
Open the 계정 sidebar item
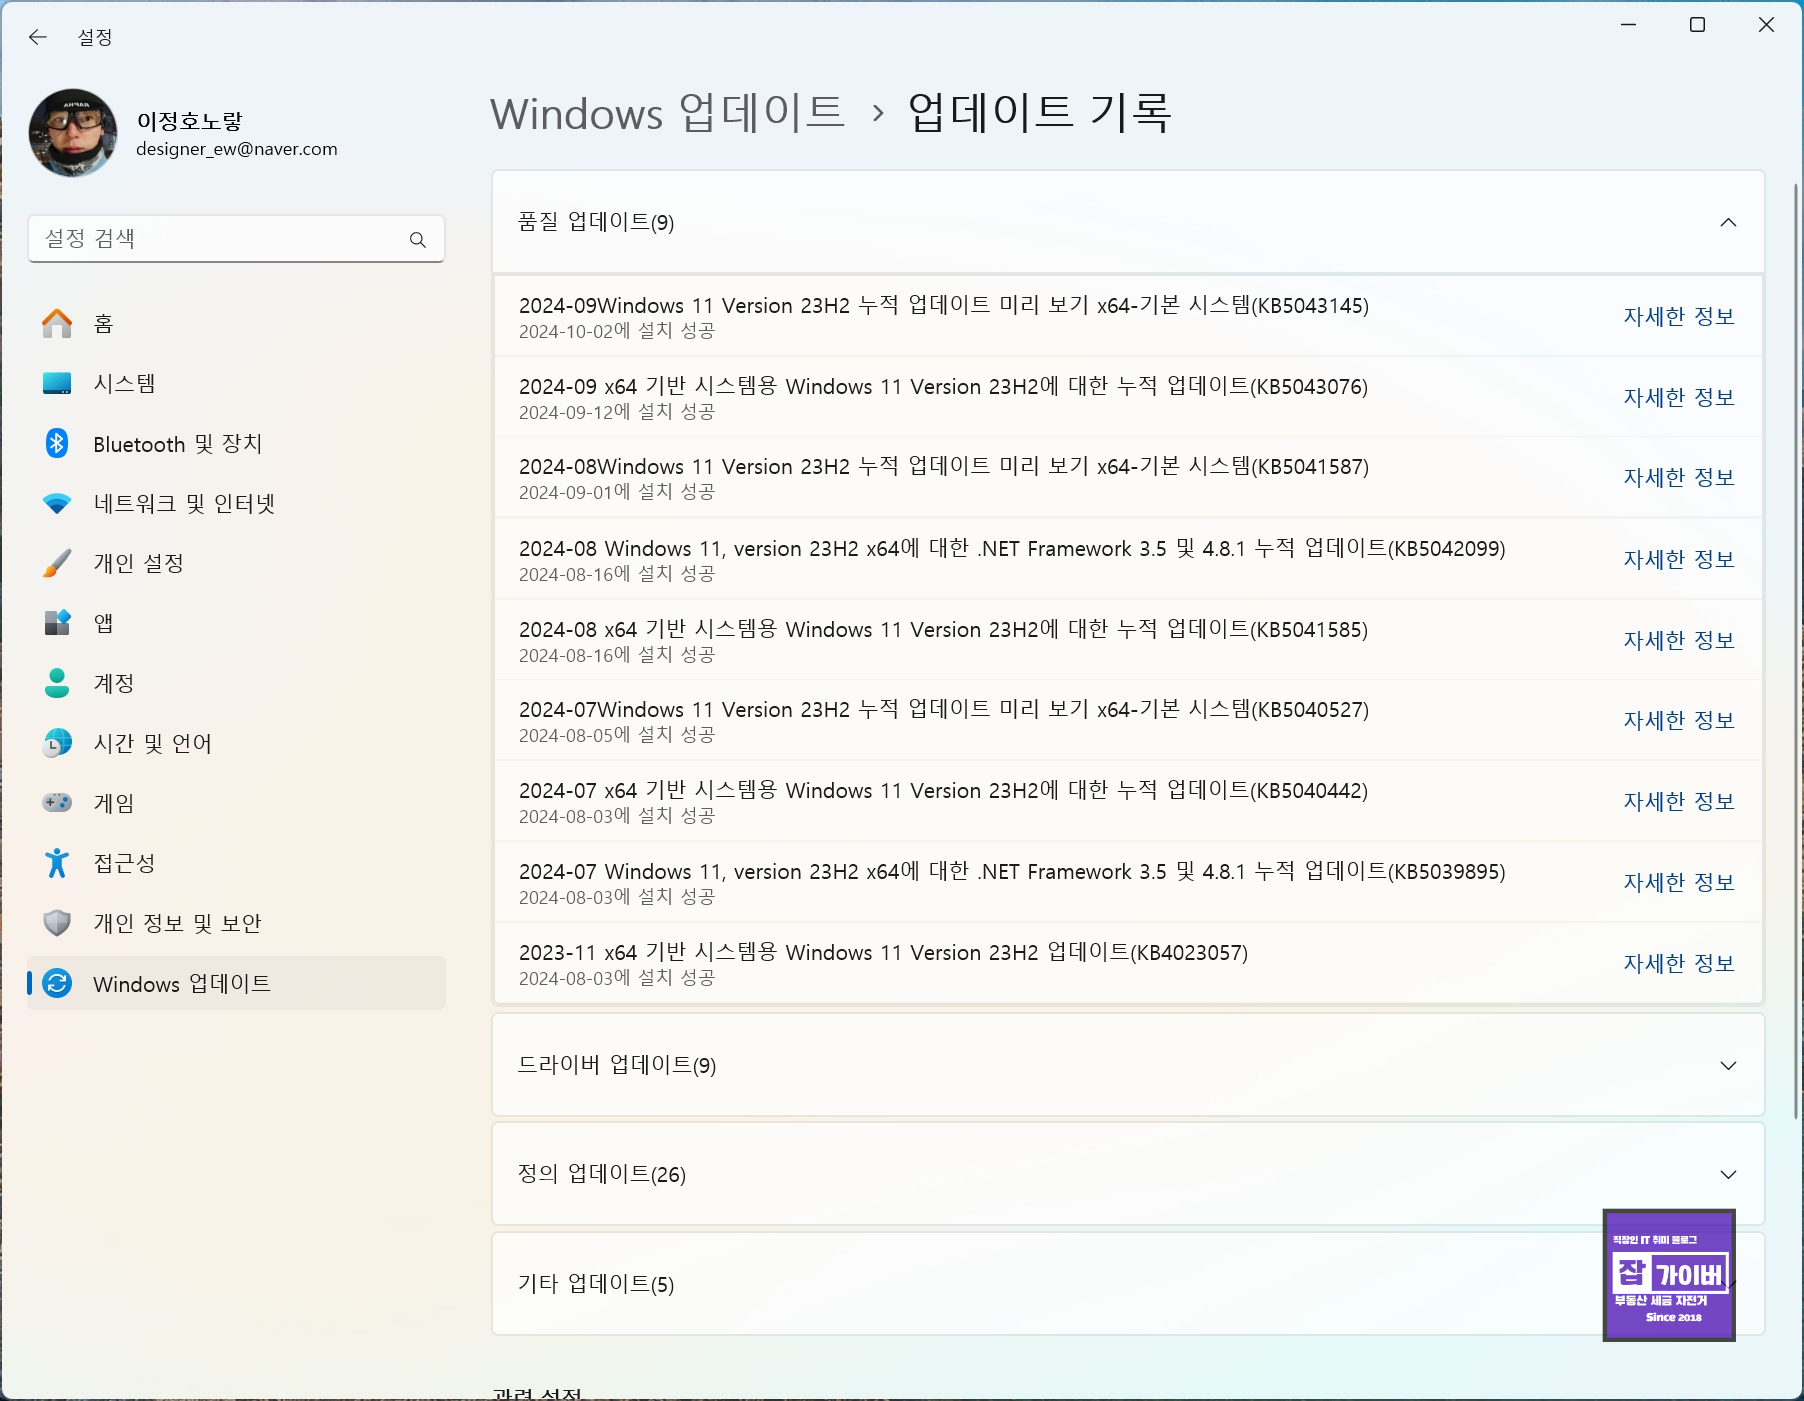[236, 683]
